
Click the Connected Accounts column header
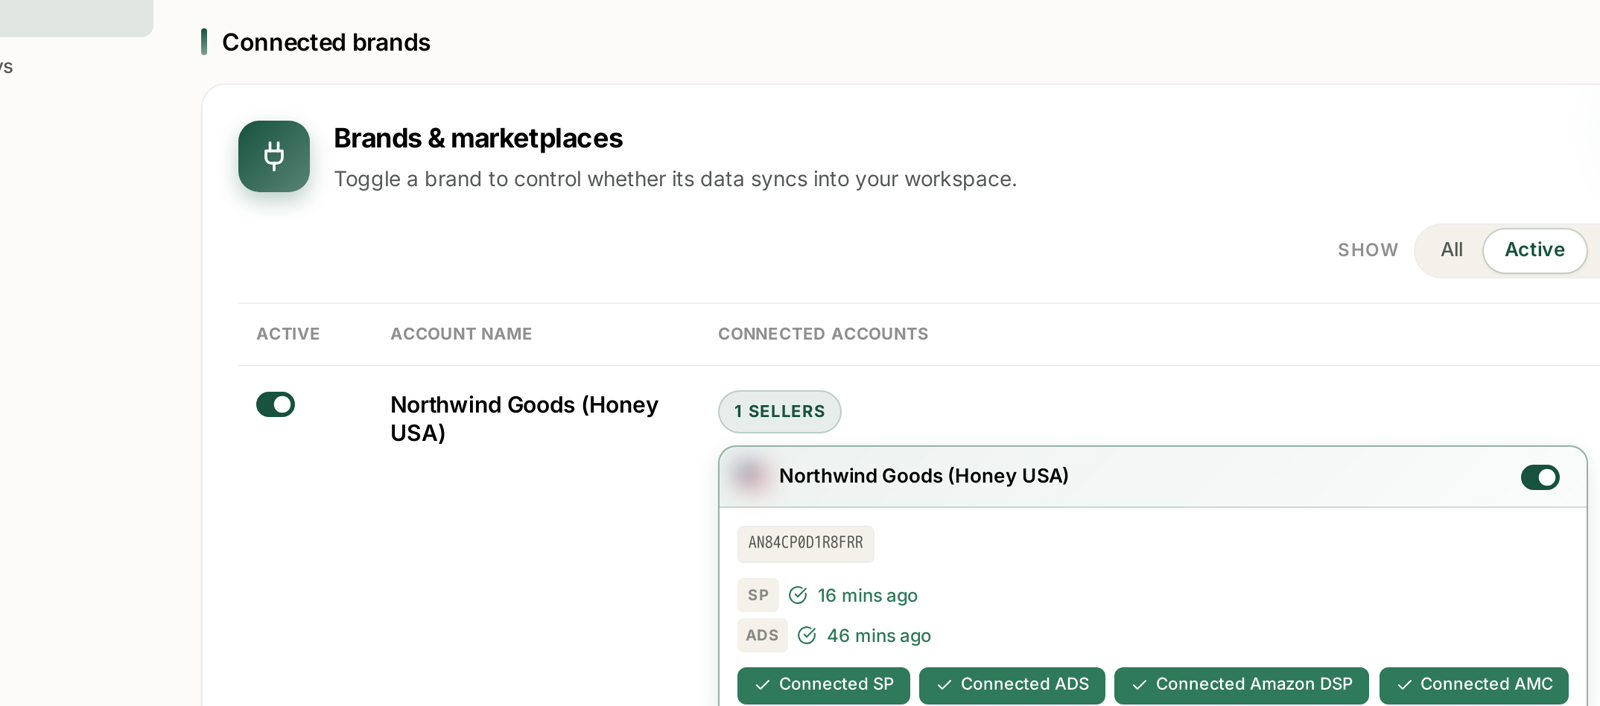[x=823, y=334]
